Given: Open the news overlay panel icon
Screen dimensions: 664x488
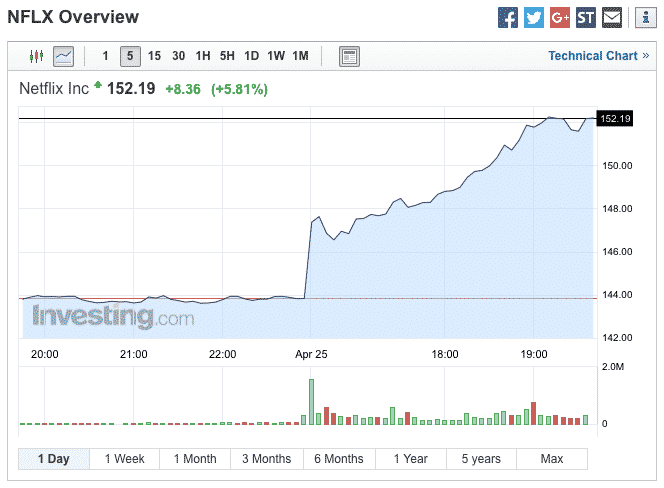Looking at the screenshot, I should pyautogui.click(x=349, y=56).
